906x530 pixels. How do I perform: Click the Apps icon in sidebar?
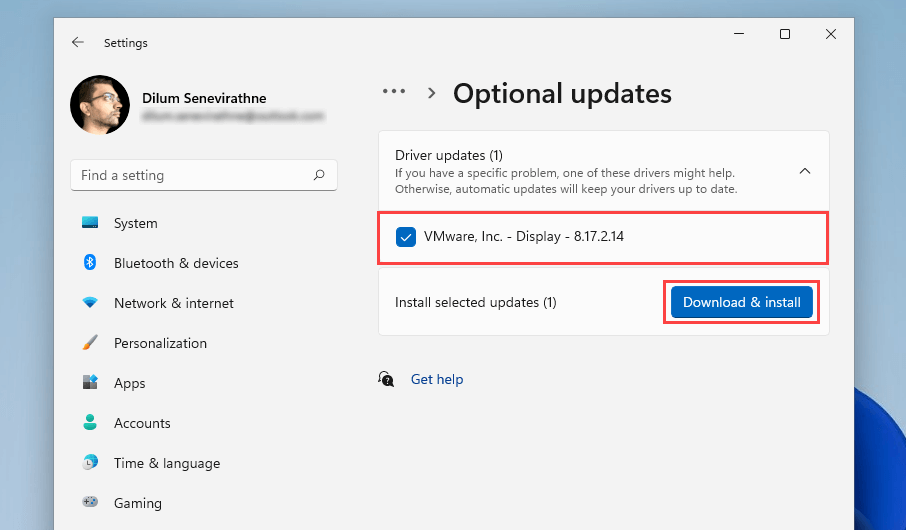(90, 383)
